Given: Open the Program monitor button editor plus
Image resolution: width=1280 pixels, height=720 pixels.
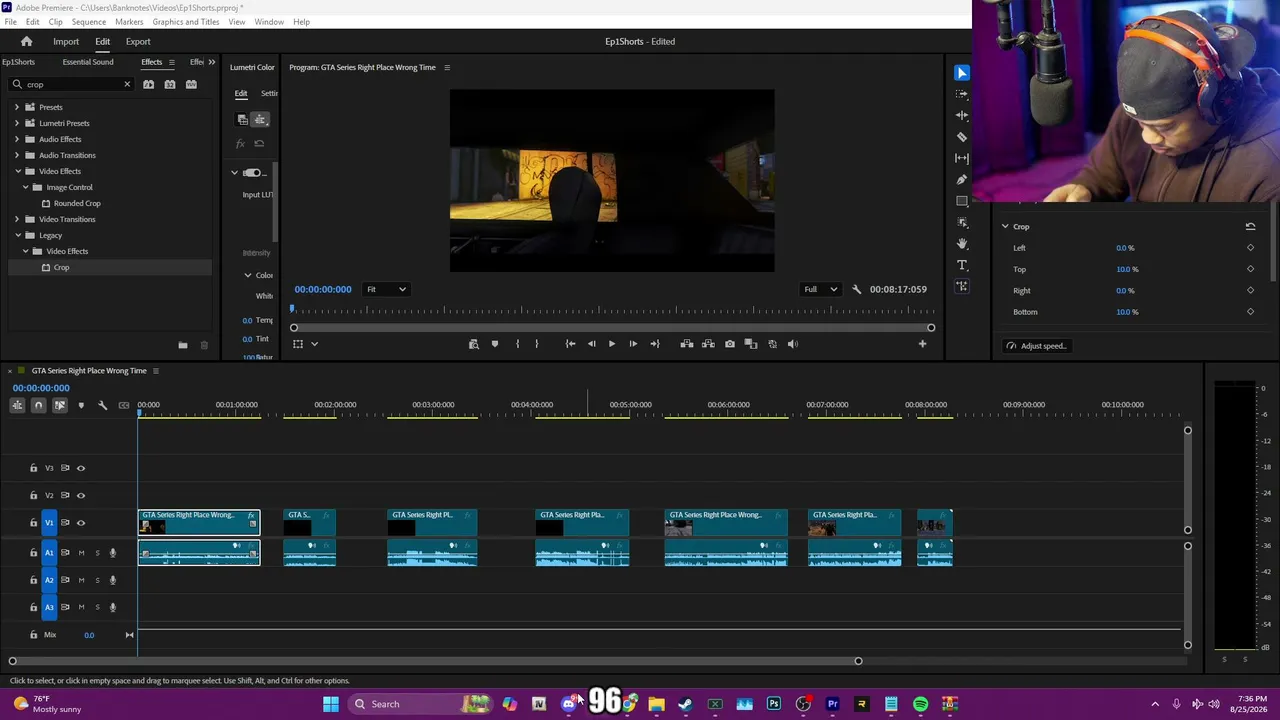Looking at the screenshot, I should coord(922,344).
